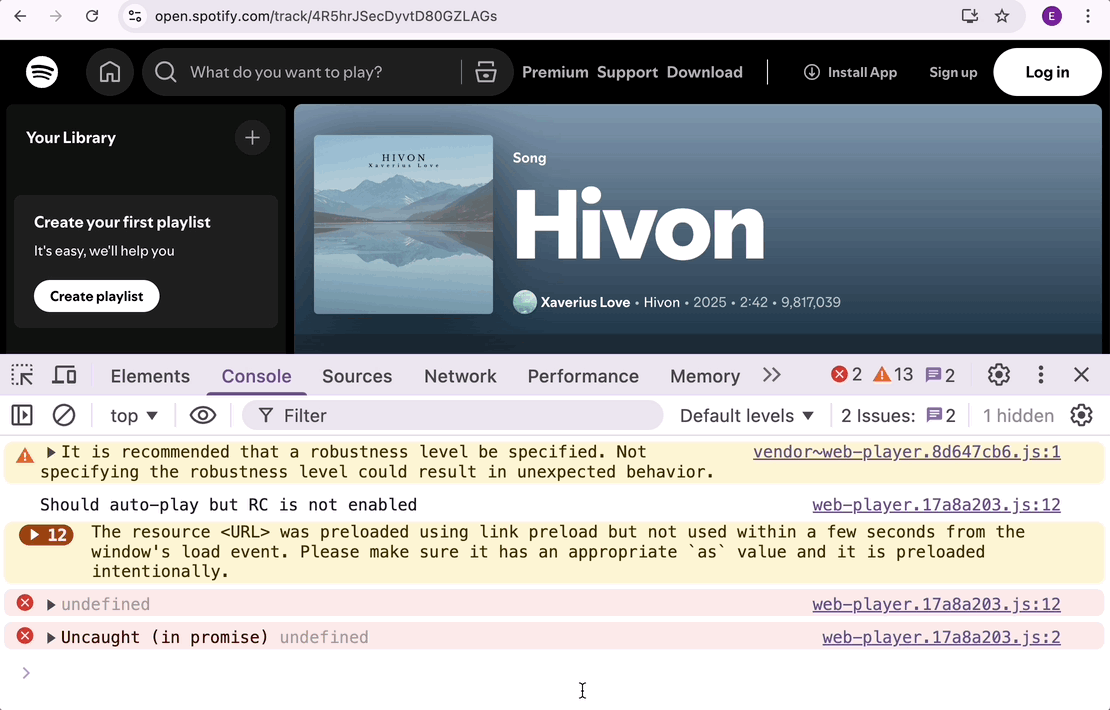Create live expression with eye icon
The image size is (1110, 710).
202,416
